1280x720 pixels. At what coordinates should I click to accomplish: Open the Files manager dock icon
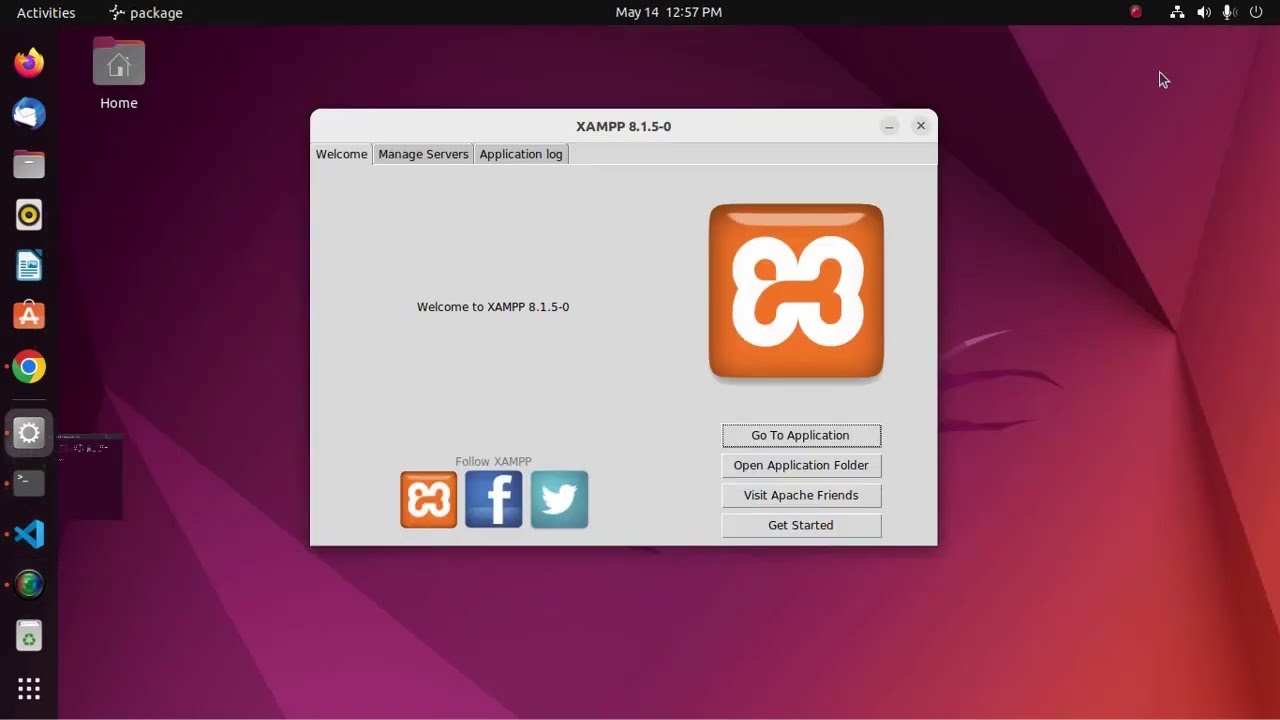(29, 164)
